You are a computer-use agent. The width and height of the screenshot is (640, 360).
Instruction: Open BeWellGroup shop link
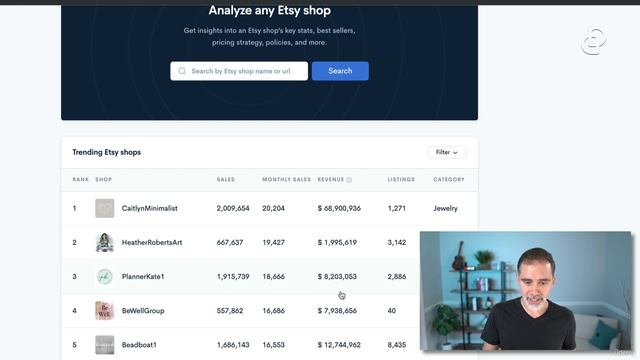tap(143, 311)
